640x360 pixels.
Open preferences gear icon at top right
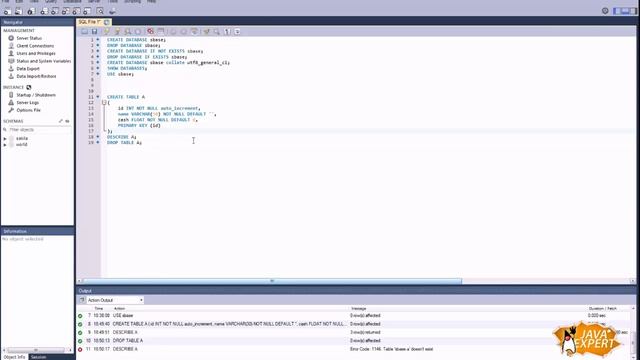point(605,11)
